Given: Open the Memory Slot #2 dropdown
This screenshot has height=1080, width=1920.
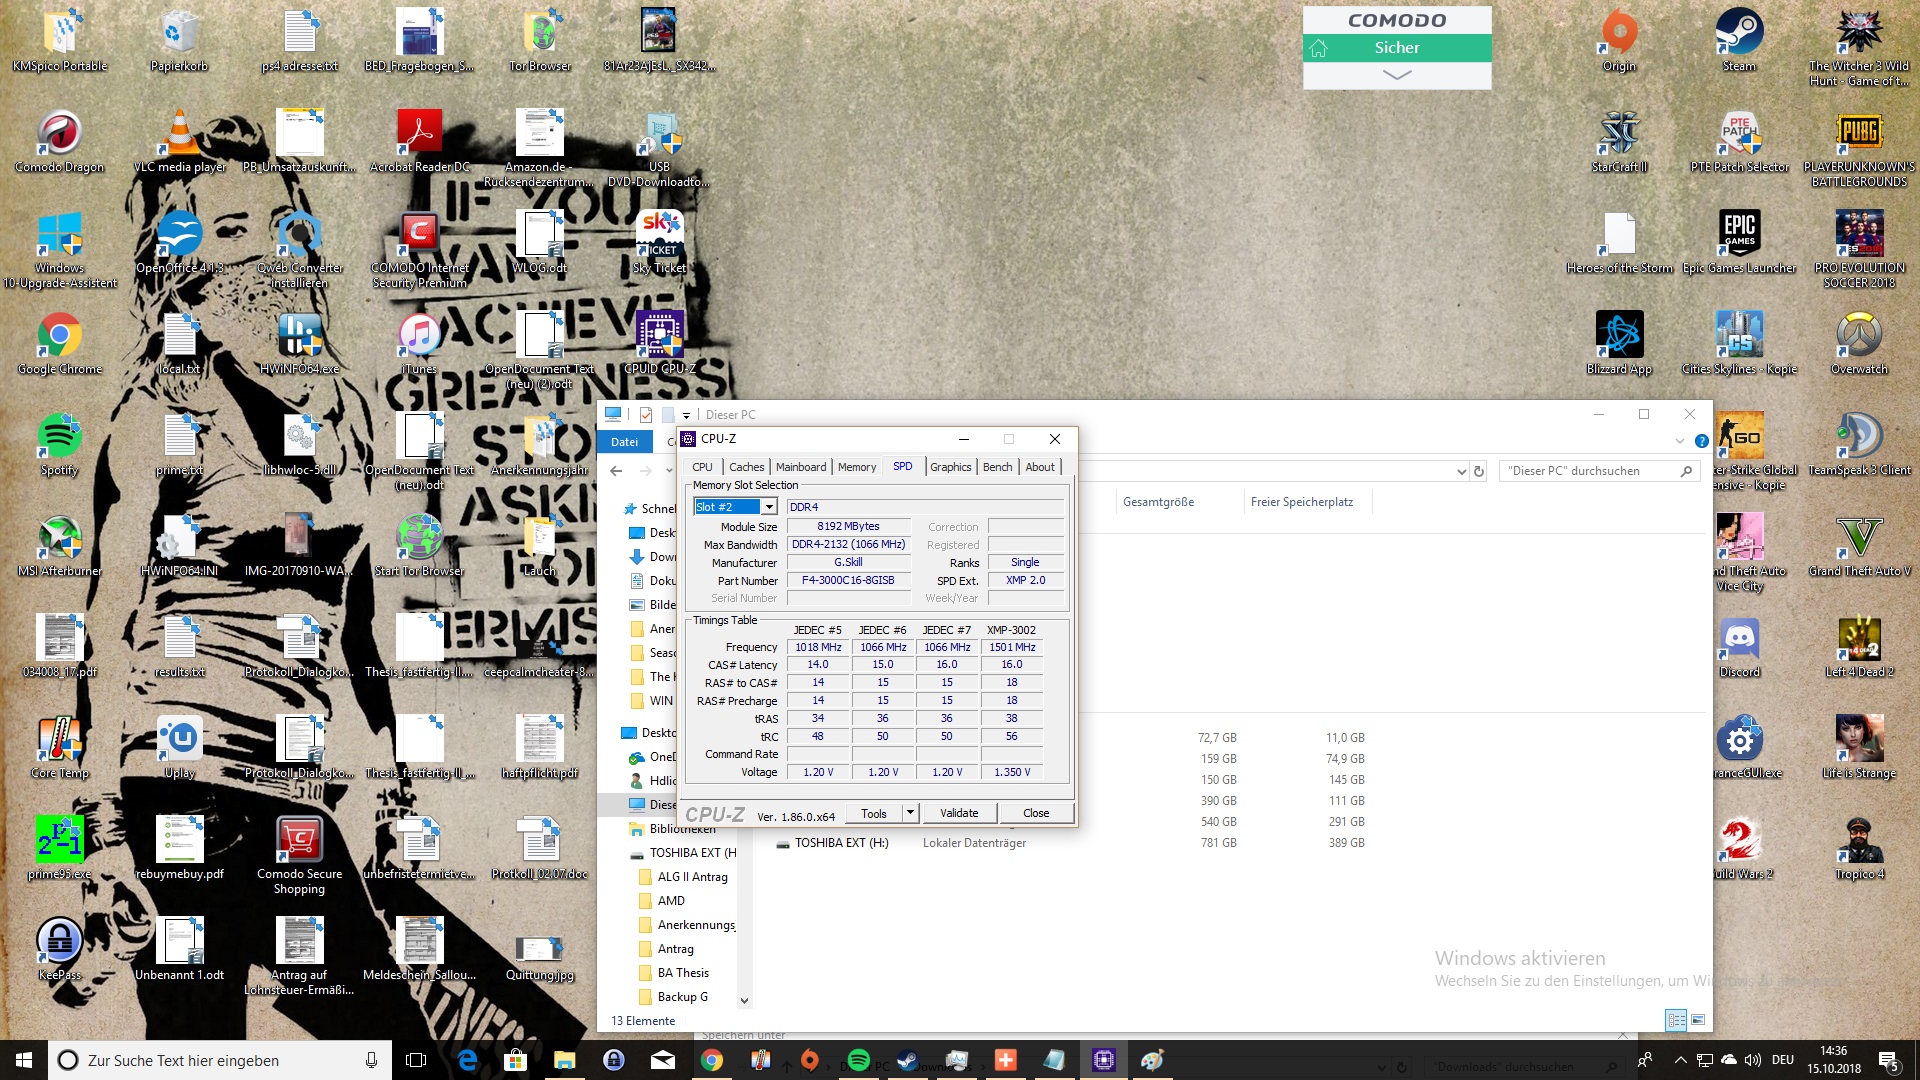Looking at the screenshot, I should tap(769, 507).
